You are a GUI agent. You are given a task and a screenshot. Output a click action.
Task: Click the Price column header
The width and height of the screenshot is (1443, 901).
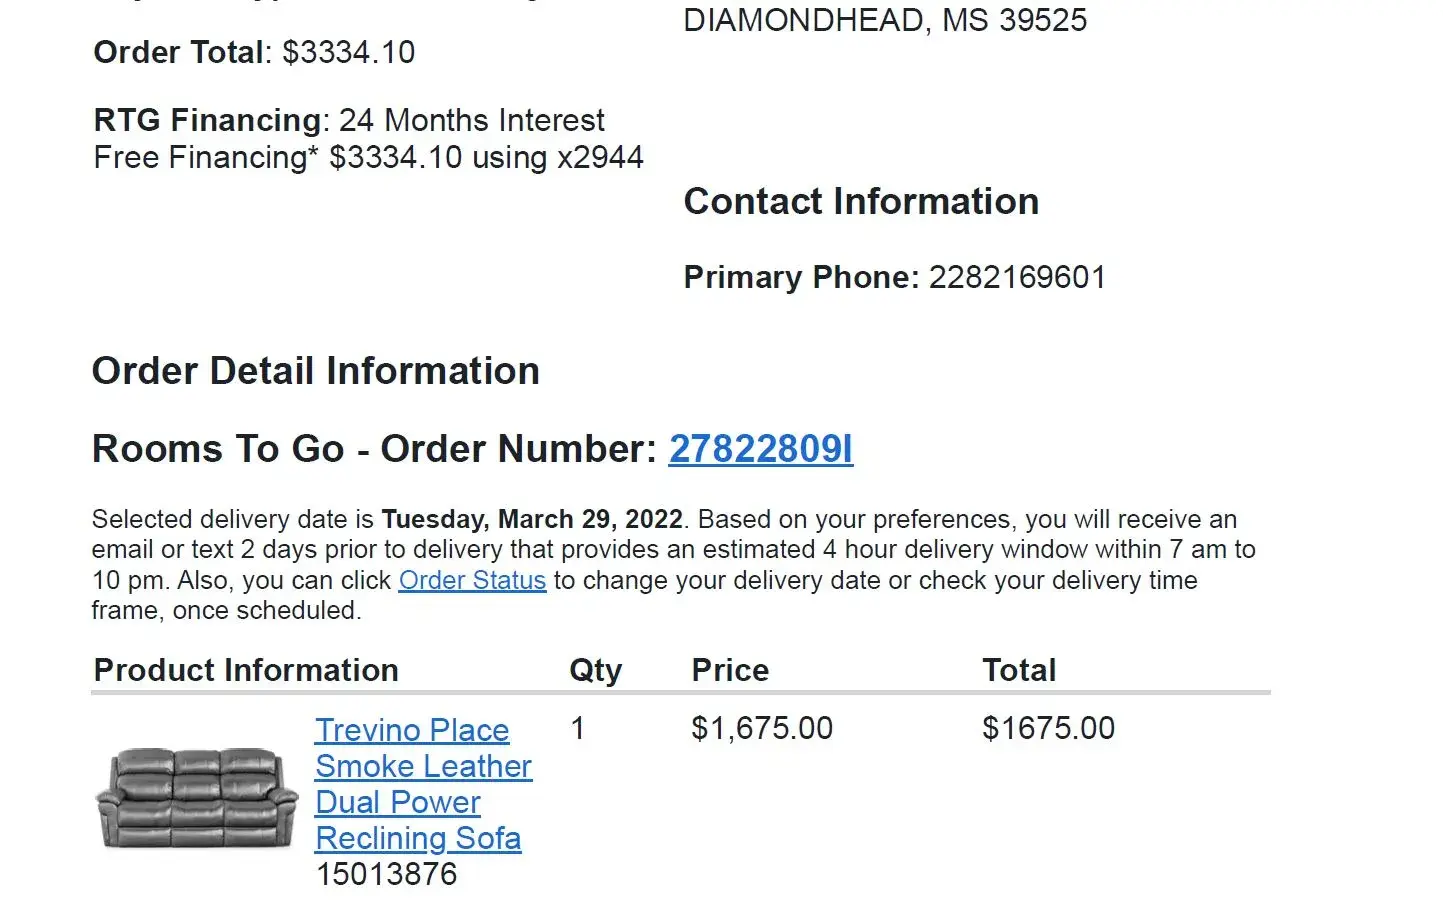730,670
